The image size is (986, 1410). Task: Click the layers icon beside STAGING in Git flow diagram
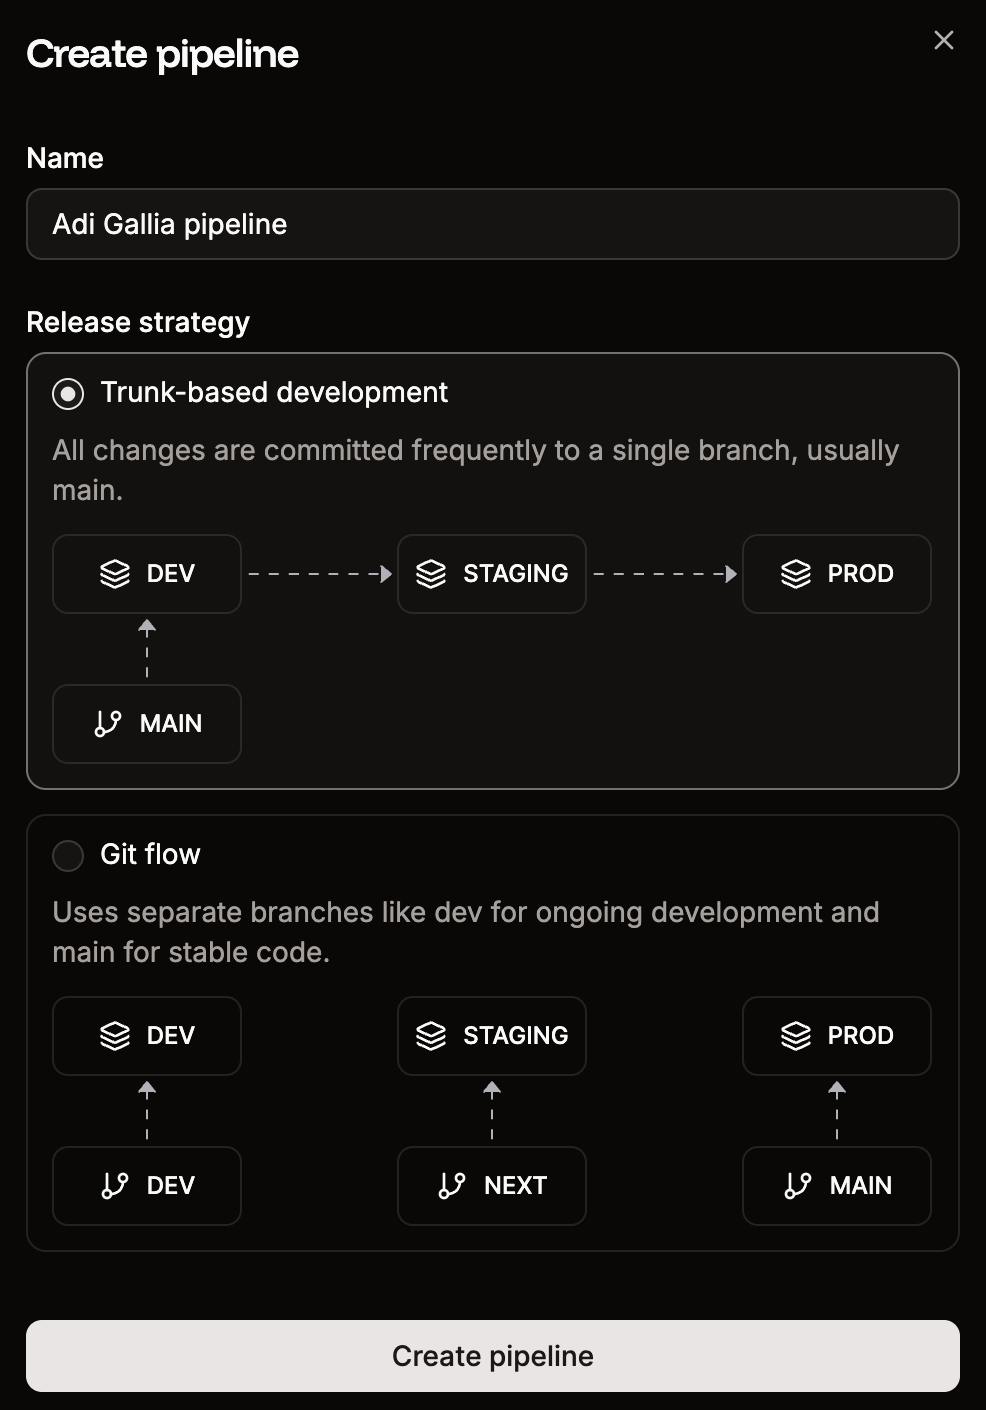coord(432,1035)
